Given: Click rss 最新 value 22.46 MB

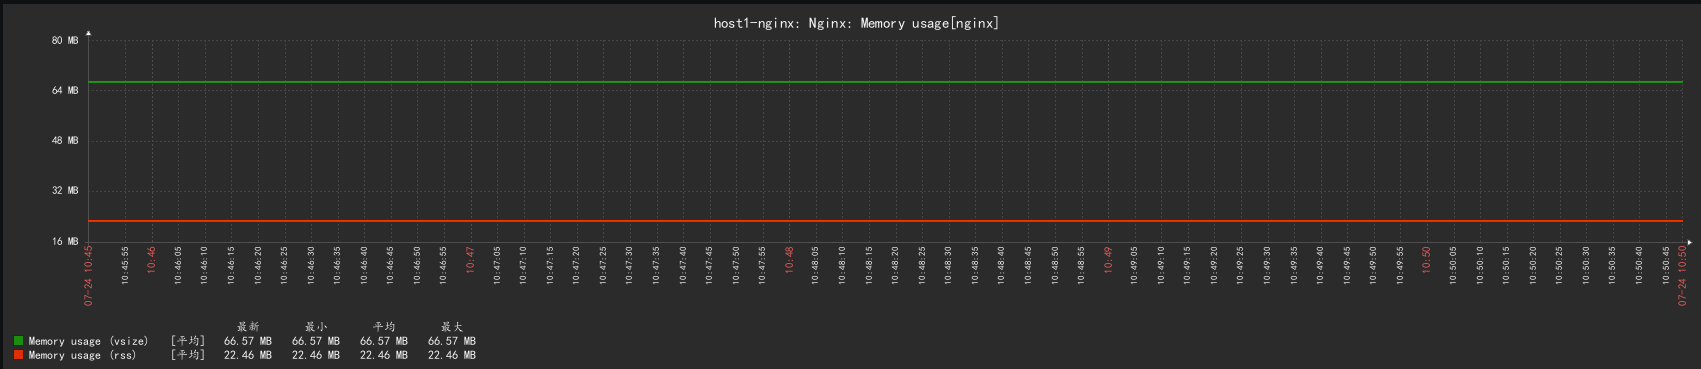Looking at the screenshot, I should [248, 355].
